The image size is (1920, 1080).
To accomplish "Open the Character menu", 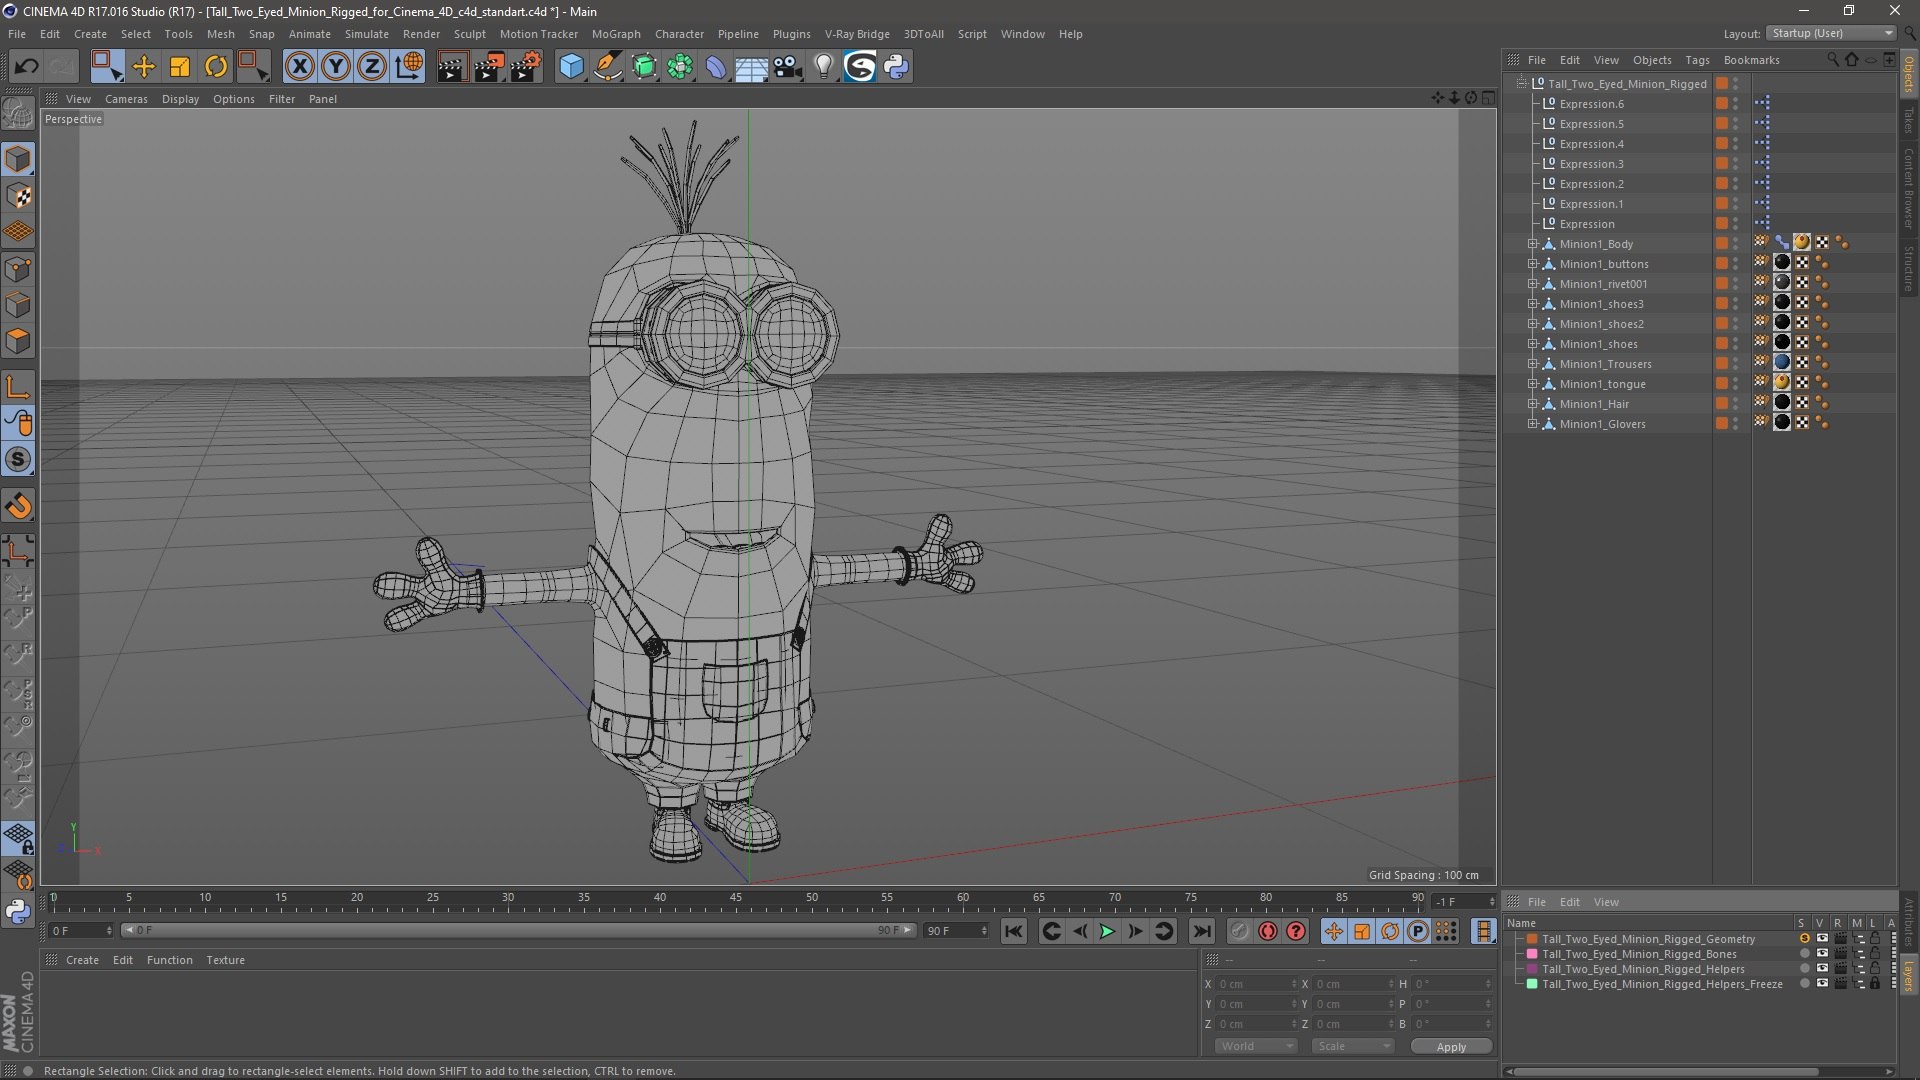I will (x=679, y=34).
